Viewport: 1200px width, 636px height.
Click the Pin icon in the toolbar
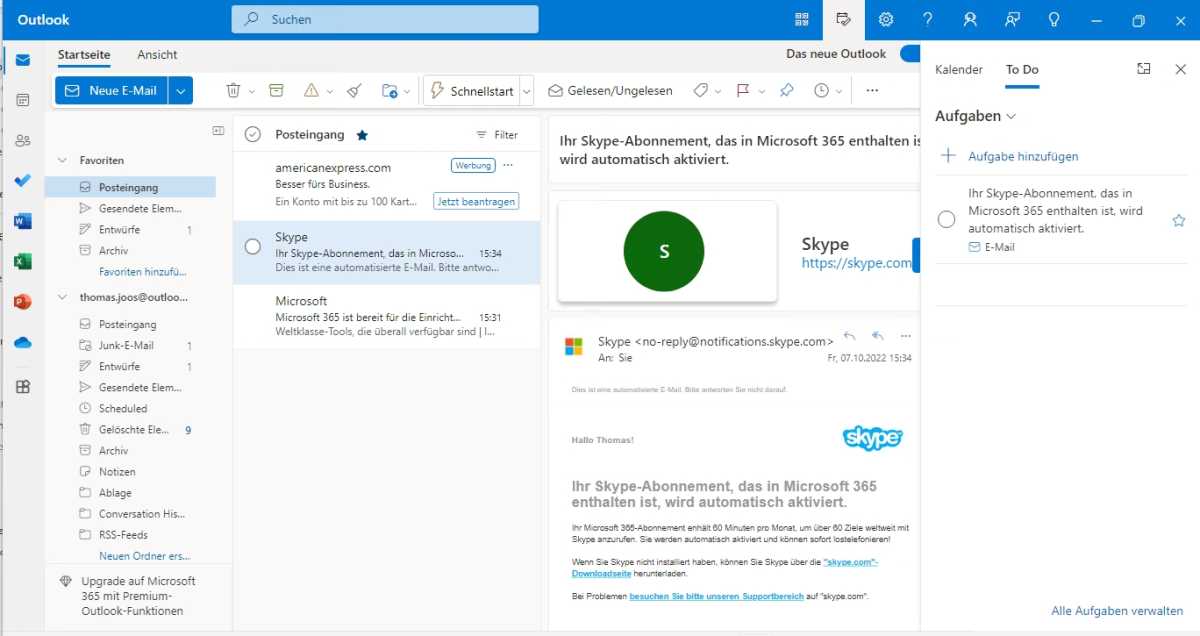point(786,90)
